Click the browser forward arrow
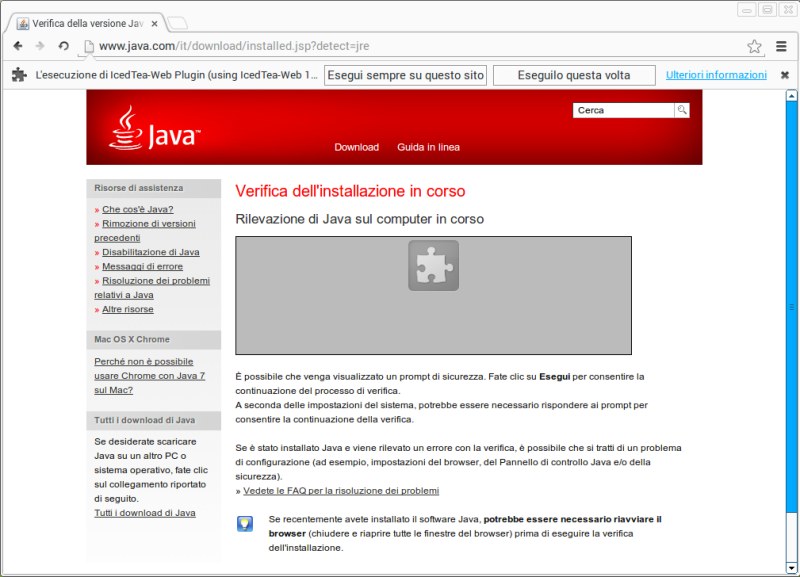The image size is (800, 577). click(40, 46)
